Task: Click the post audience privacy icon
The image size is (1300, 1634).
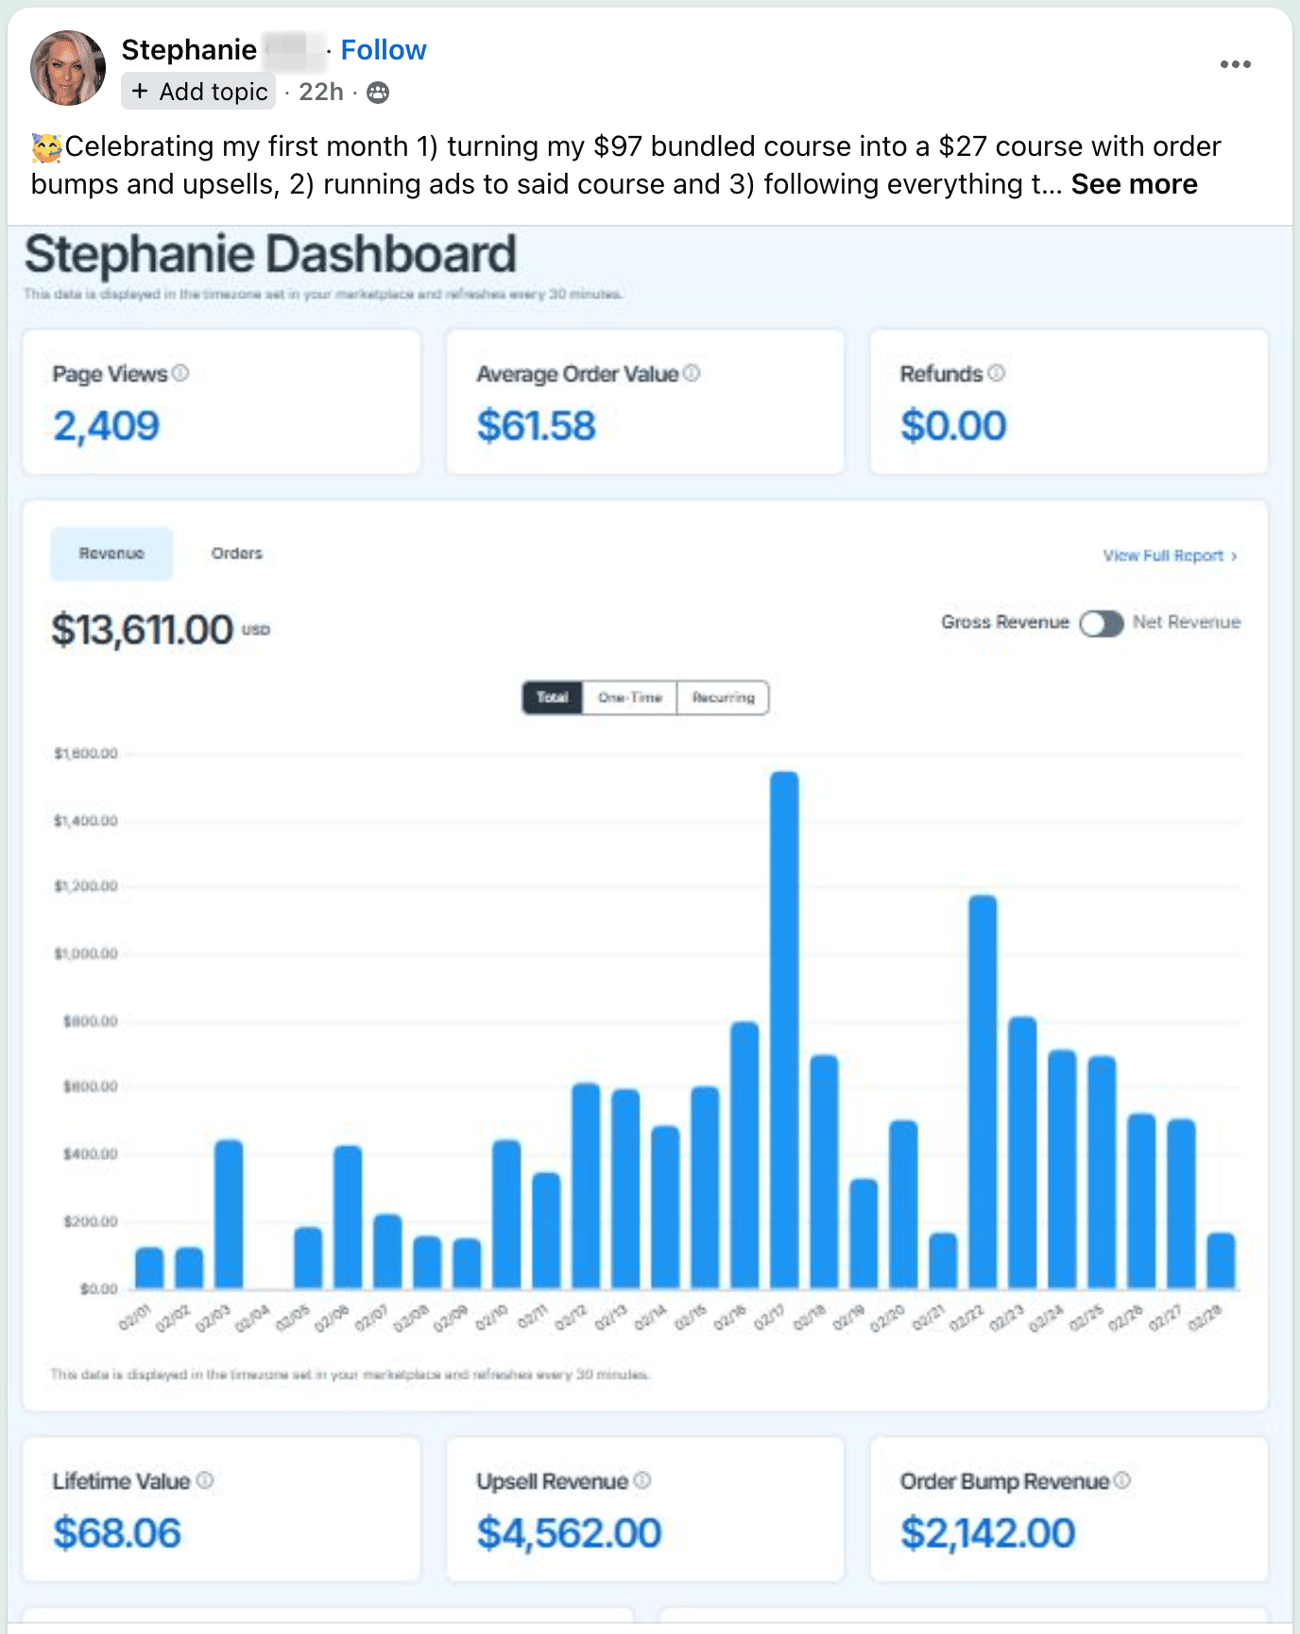Action: (x=378, y=93)
